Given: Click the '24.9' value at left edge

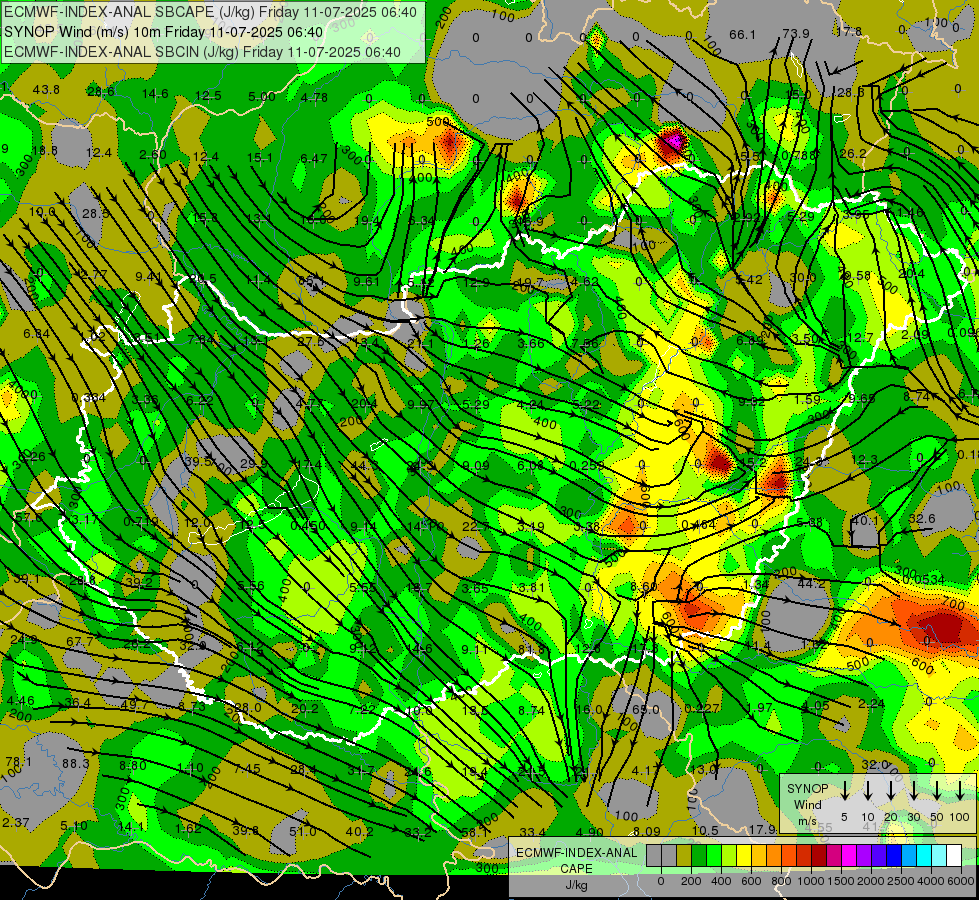Looking at the screenshot, I should pos(24,640).
